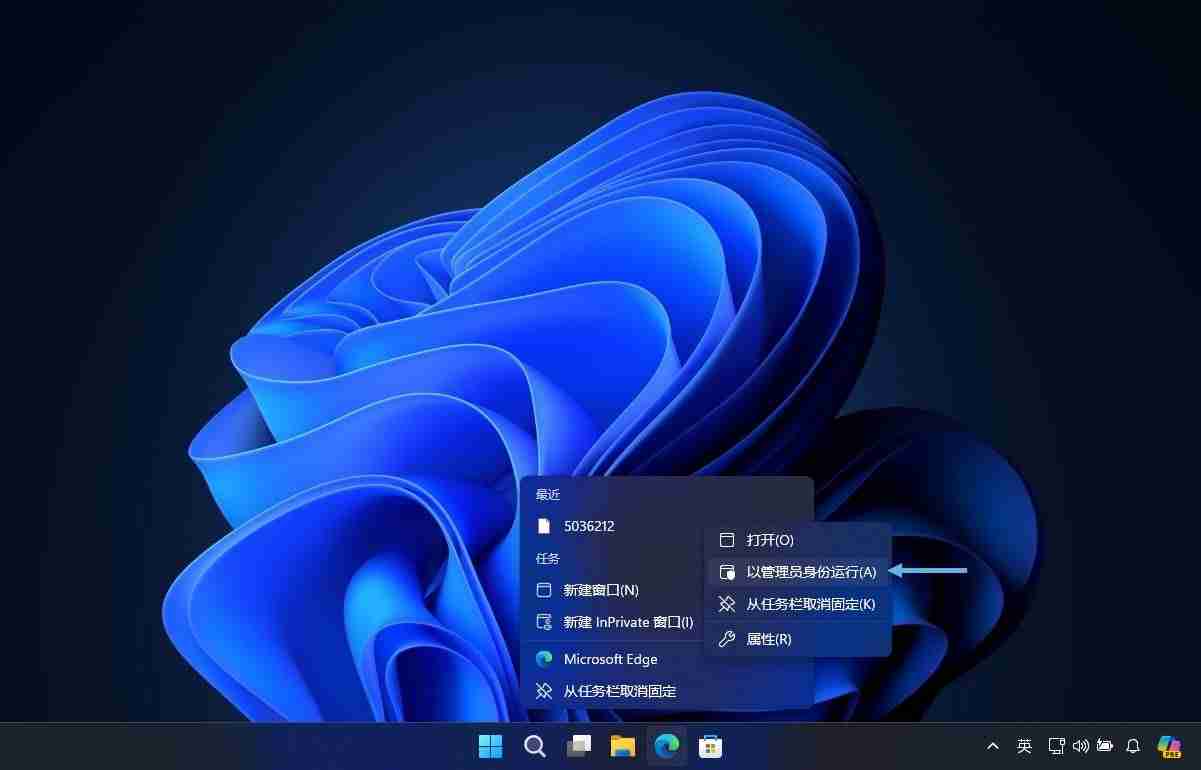
Task: Open Windows Search from the taskbar
Action: point(534,746)
